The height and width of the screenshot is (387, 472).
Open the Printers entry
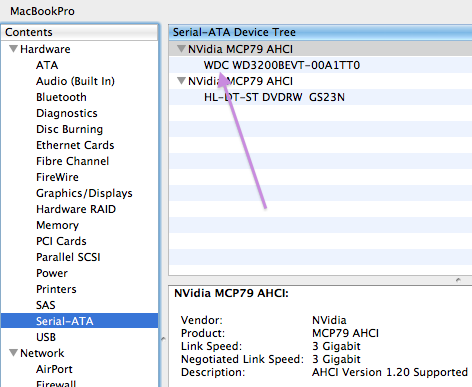[x=56, y=289]
